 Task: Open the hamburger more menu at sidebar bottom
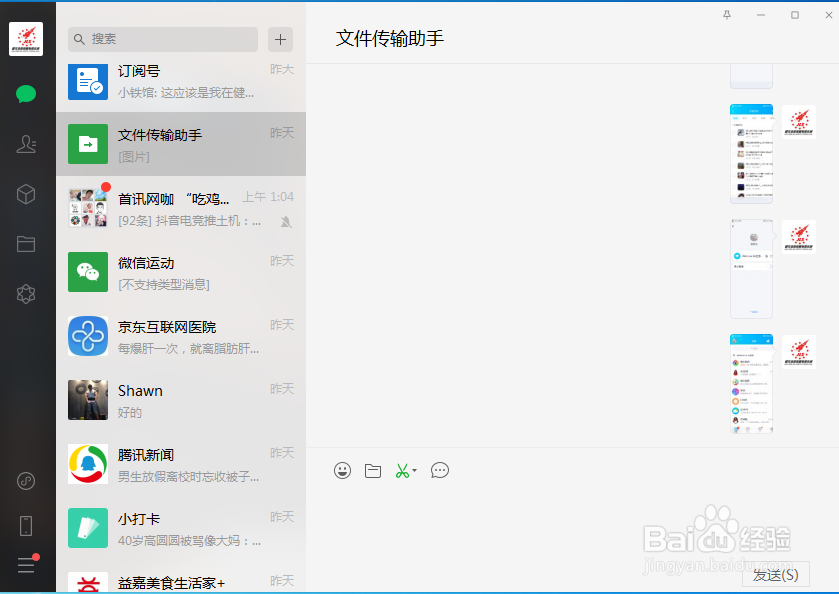(x=25, y=565)
